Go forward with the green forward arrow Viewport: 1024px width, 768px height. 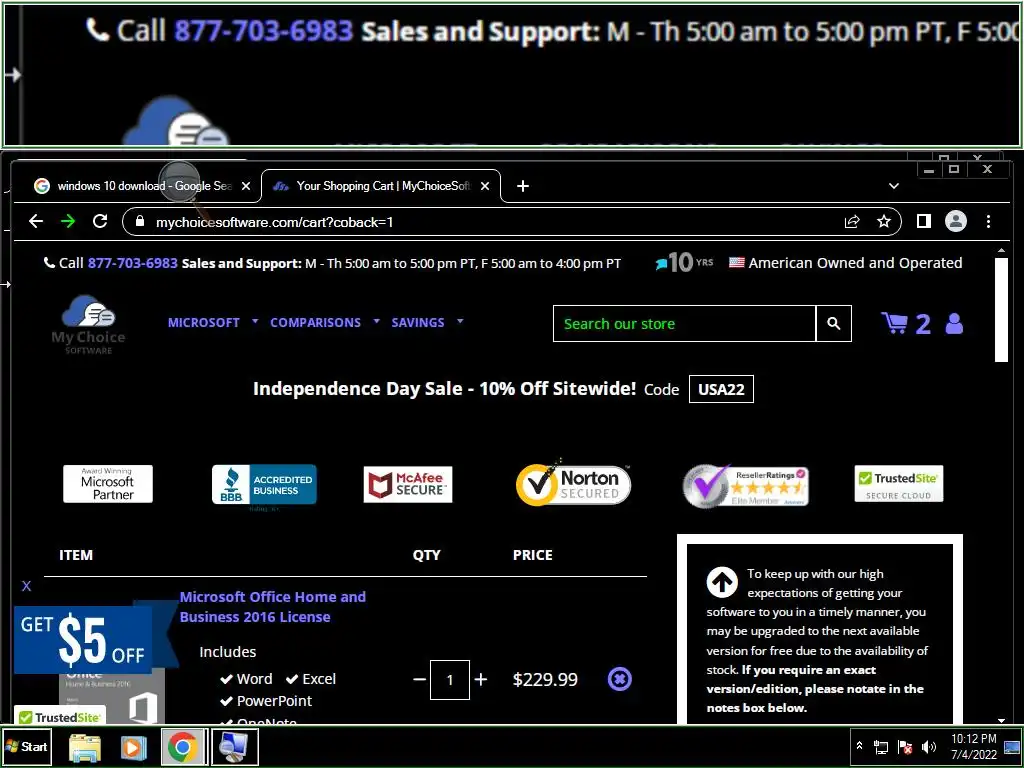click(68, 221)
